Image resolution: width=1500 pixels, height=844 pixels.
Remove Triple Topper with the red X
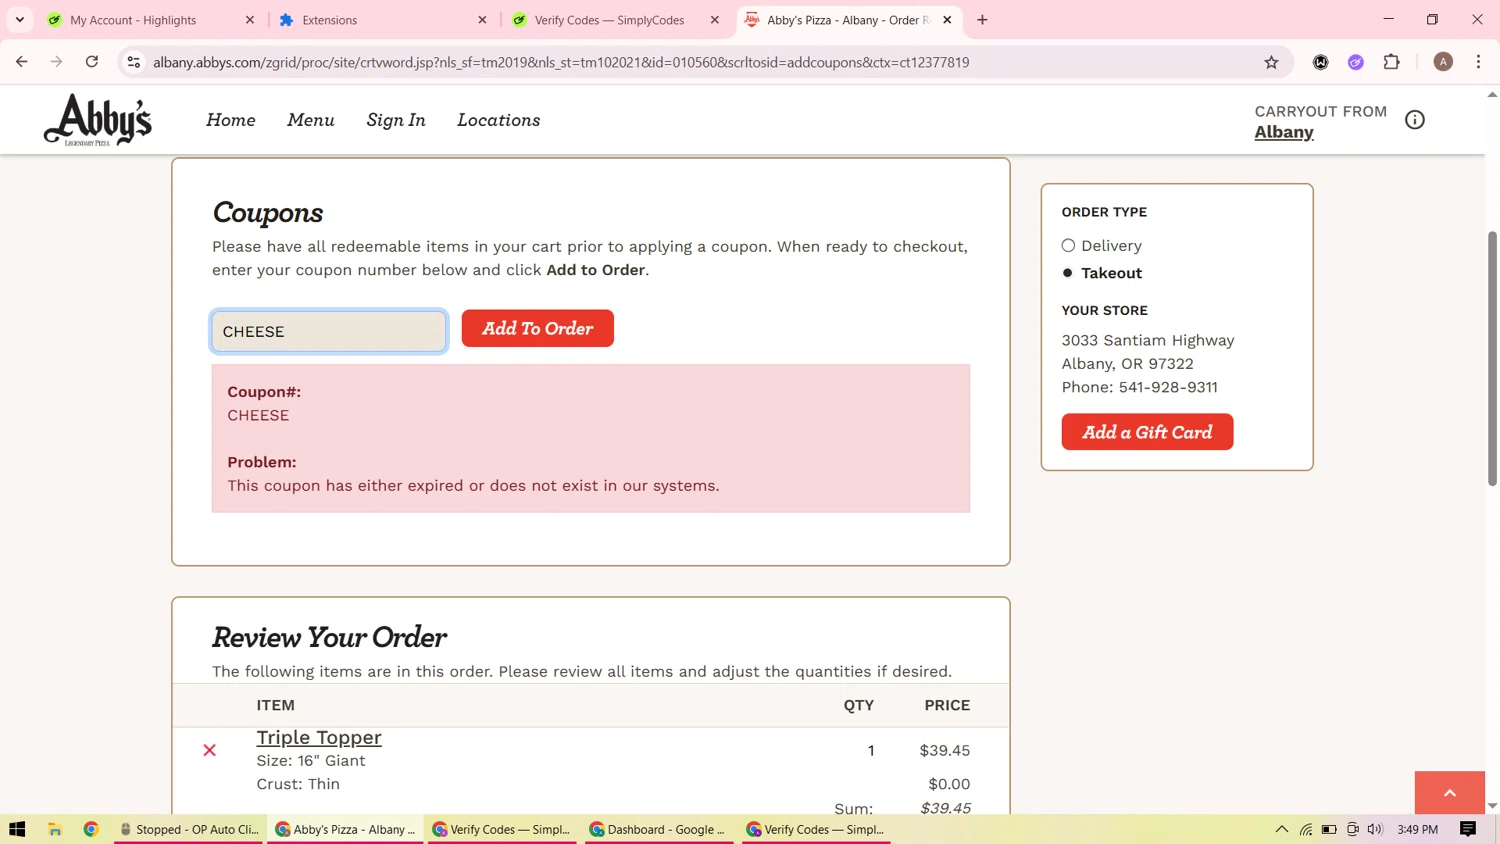(x=209, y=750)
